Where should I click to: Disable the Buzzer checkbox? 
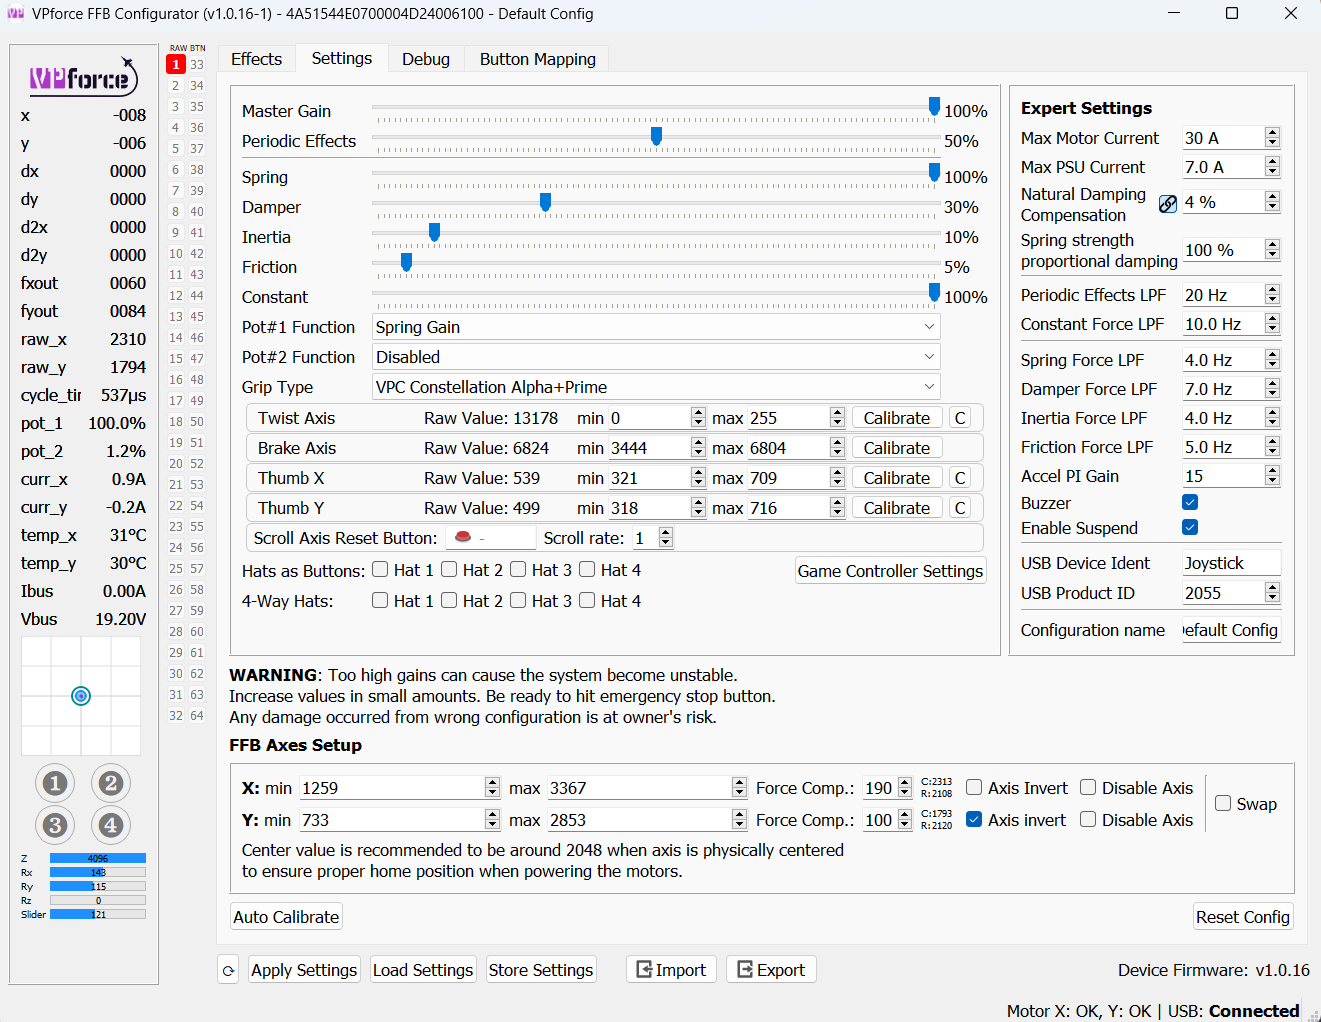point(1190,503)
